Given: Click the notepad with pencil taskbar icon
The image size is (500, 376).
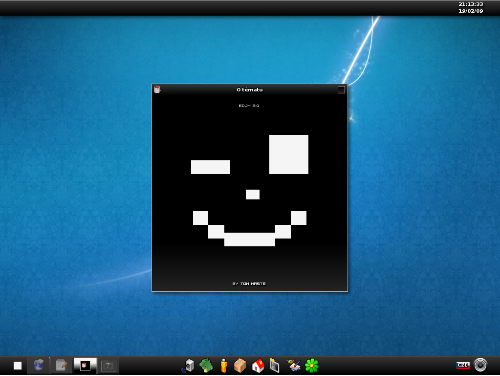Looking at the screenshot, I should coord(62,365).
